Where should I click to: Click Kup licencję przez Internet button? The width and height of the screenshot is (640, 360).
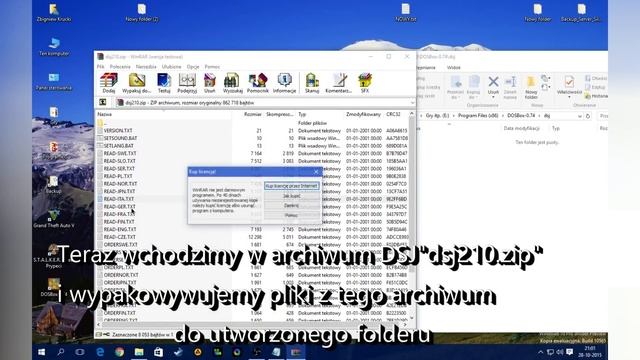coord(291,186)
